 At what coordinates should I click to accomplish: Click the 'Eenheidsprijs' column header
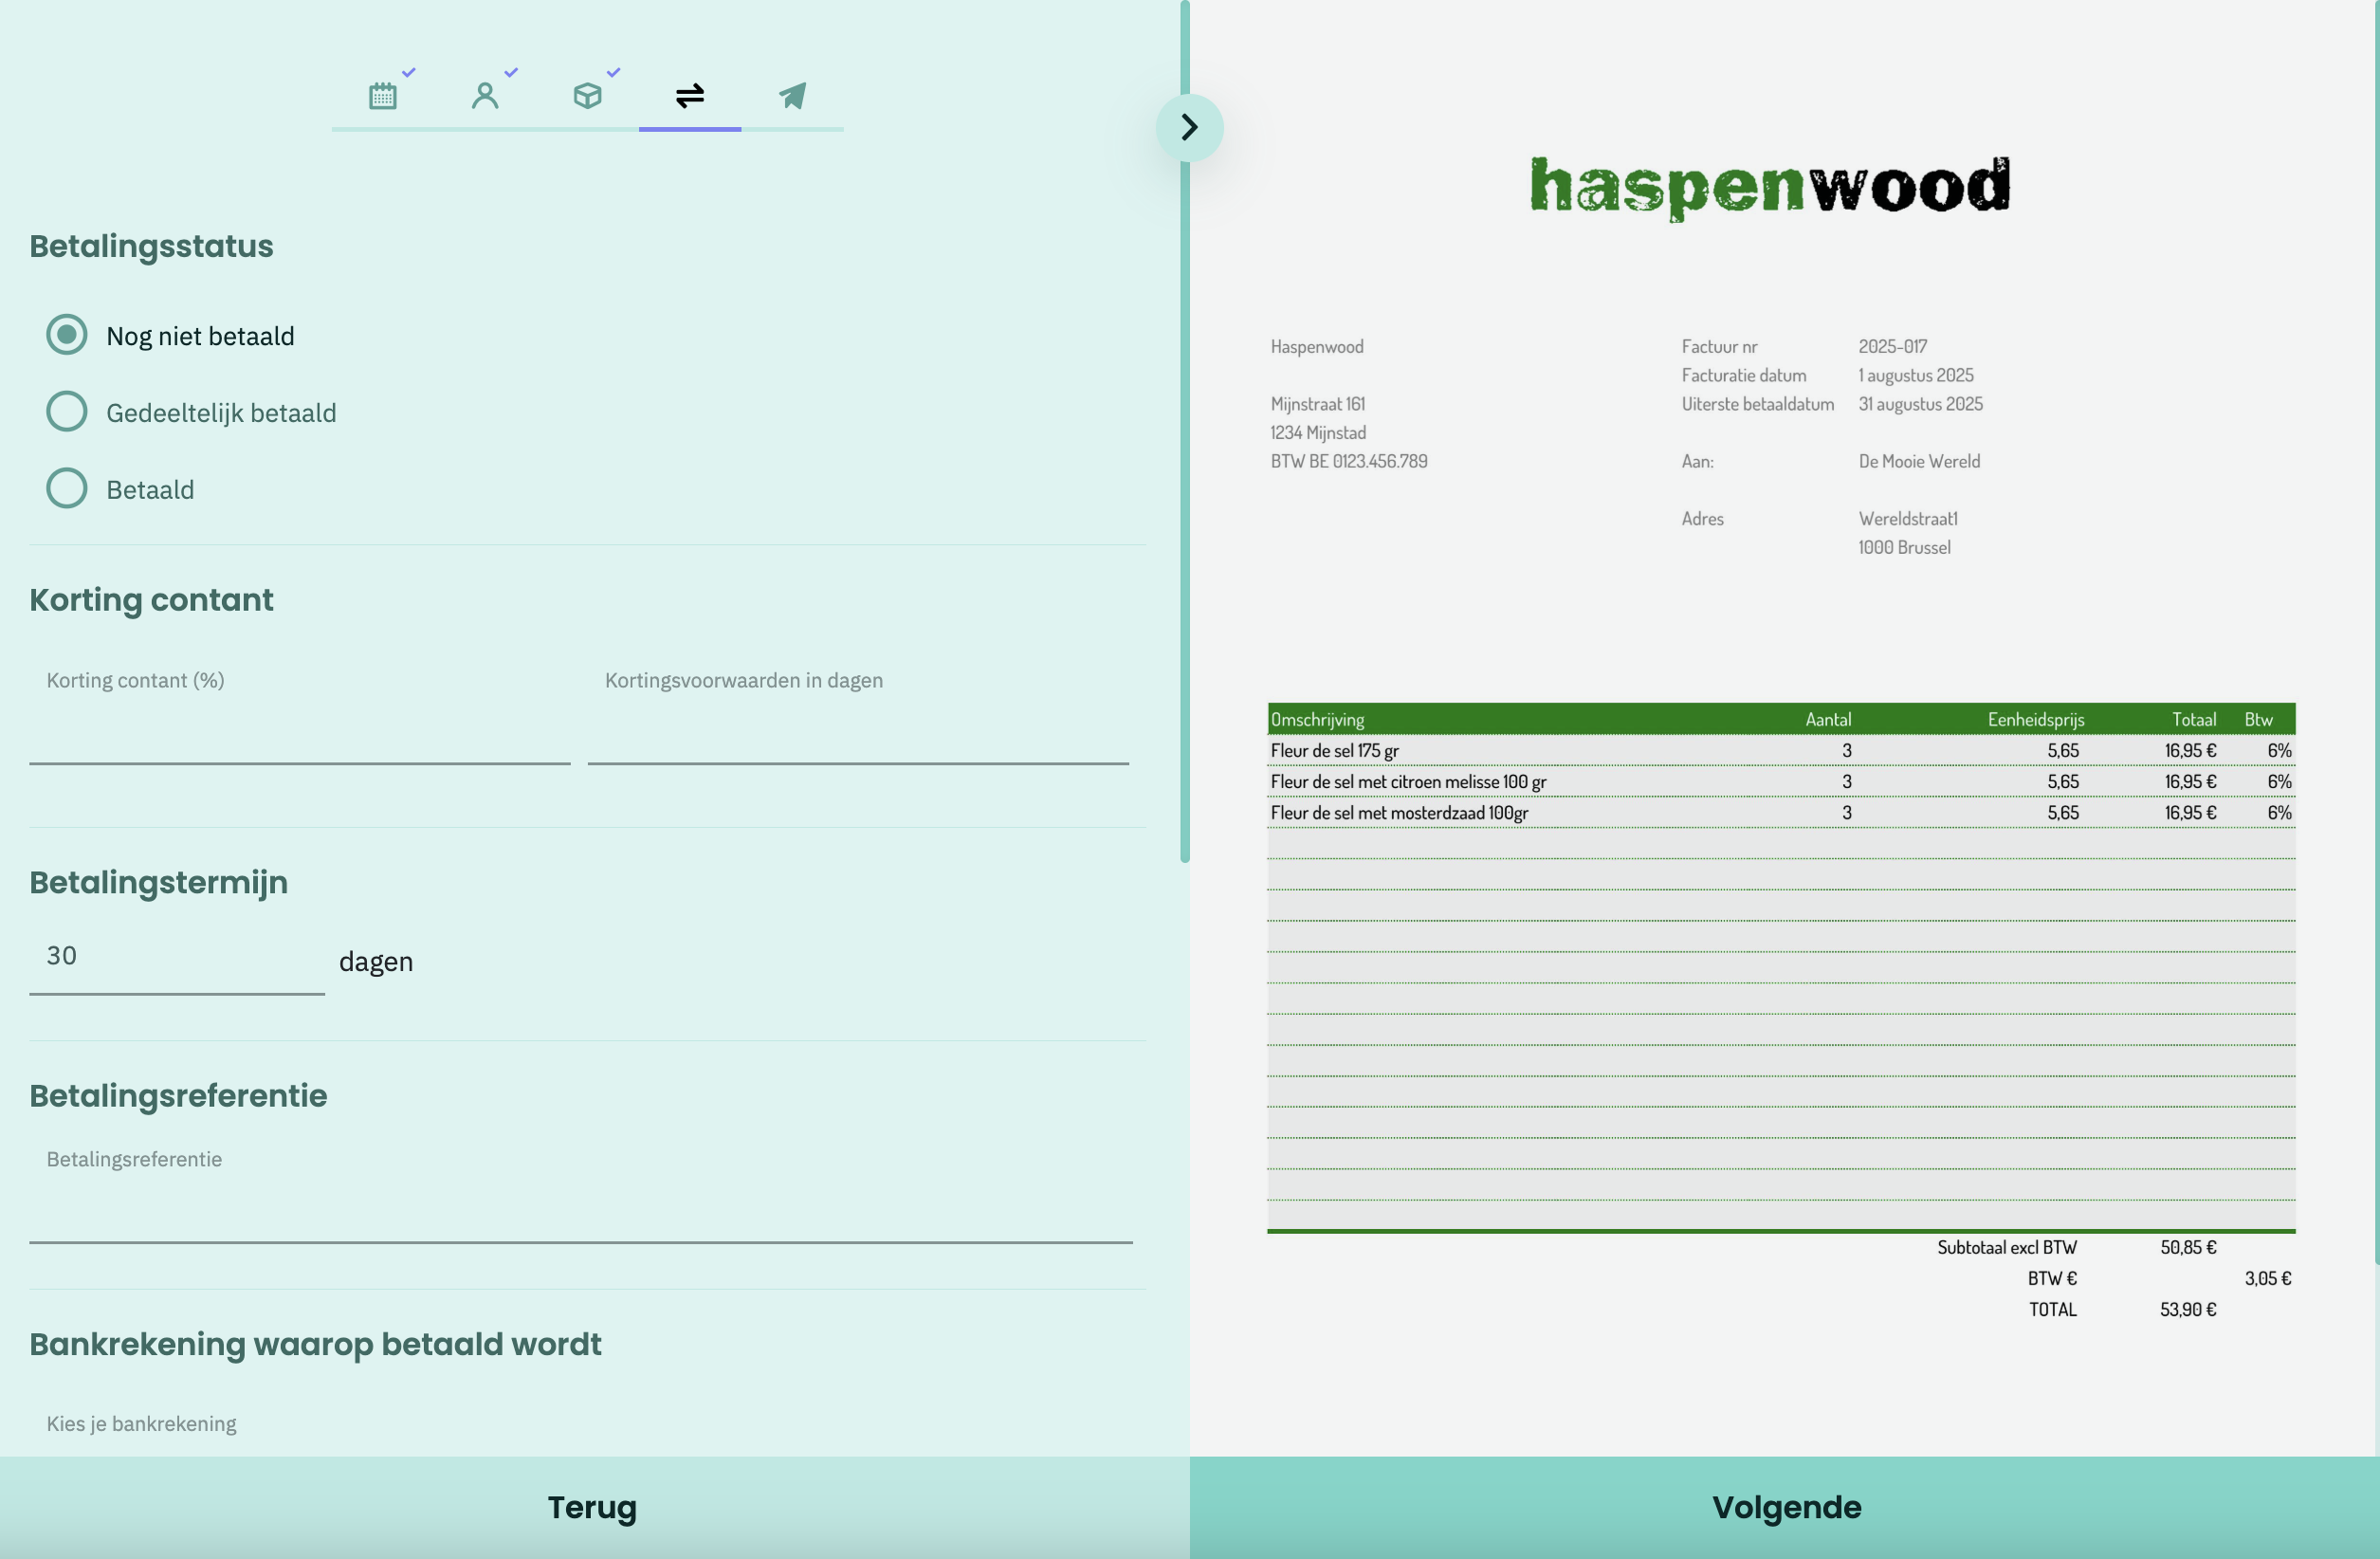[2035, 720]
